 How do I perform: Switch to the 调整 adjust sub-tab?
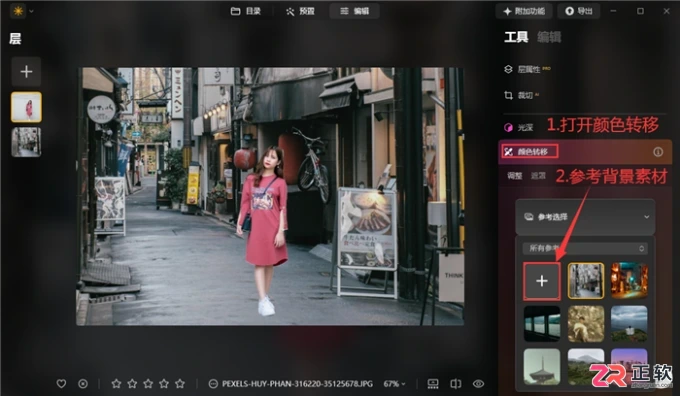coord(515,176)
